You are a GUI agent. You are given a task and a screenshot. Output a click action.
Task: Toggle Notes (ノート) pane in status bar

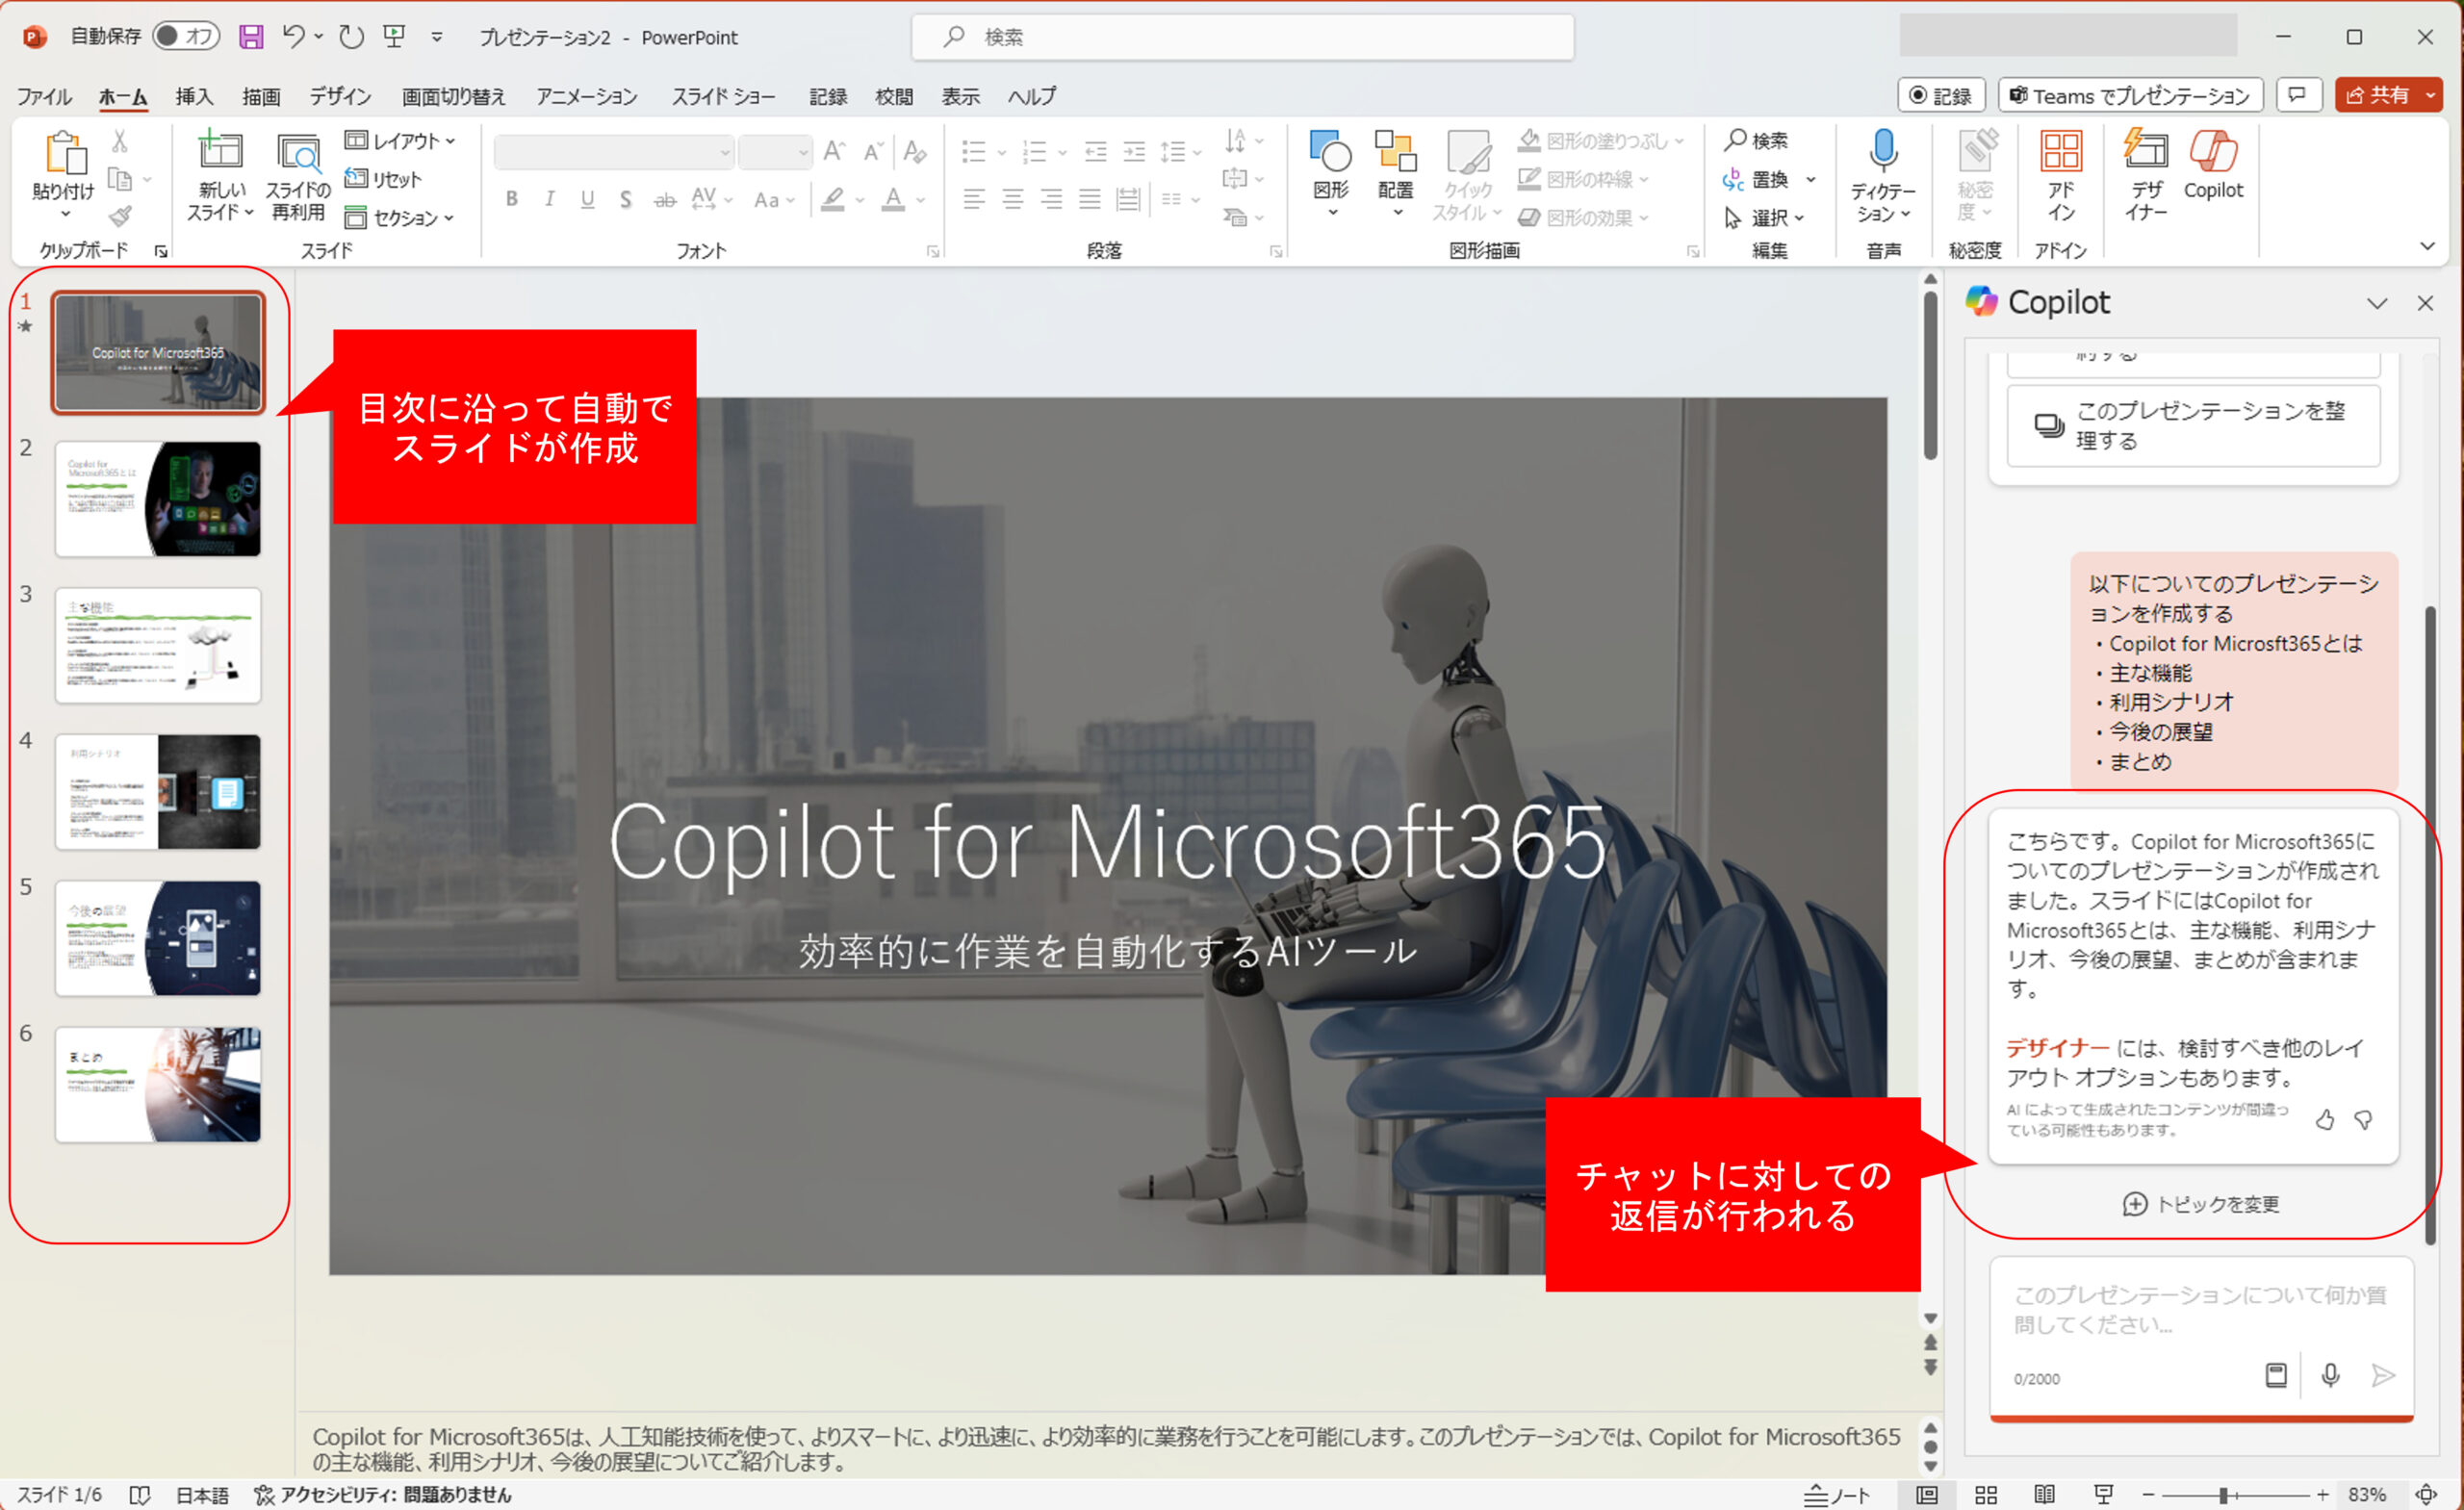coord(1837,1495)
